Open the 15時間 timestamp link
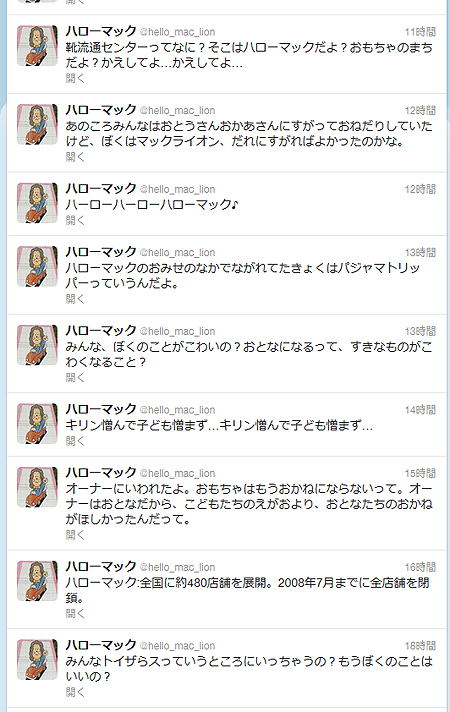450x712 pixels. (x=420, y=473)
